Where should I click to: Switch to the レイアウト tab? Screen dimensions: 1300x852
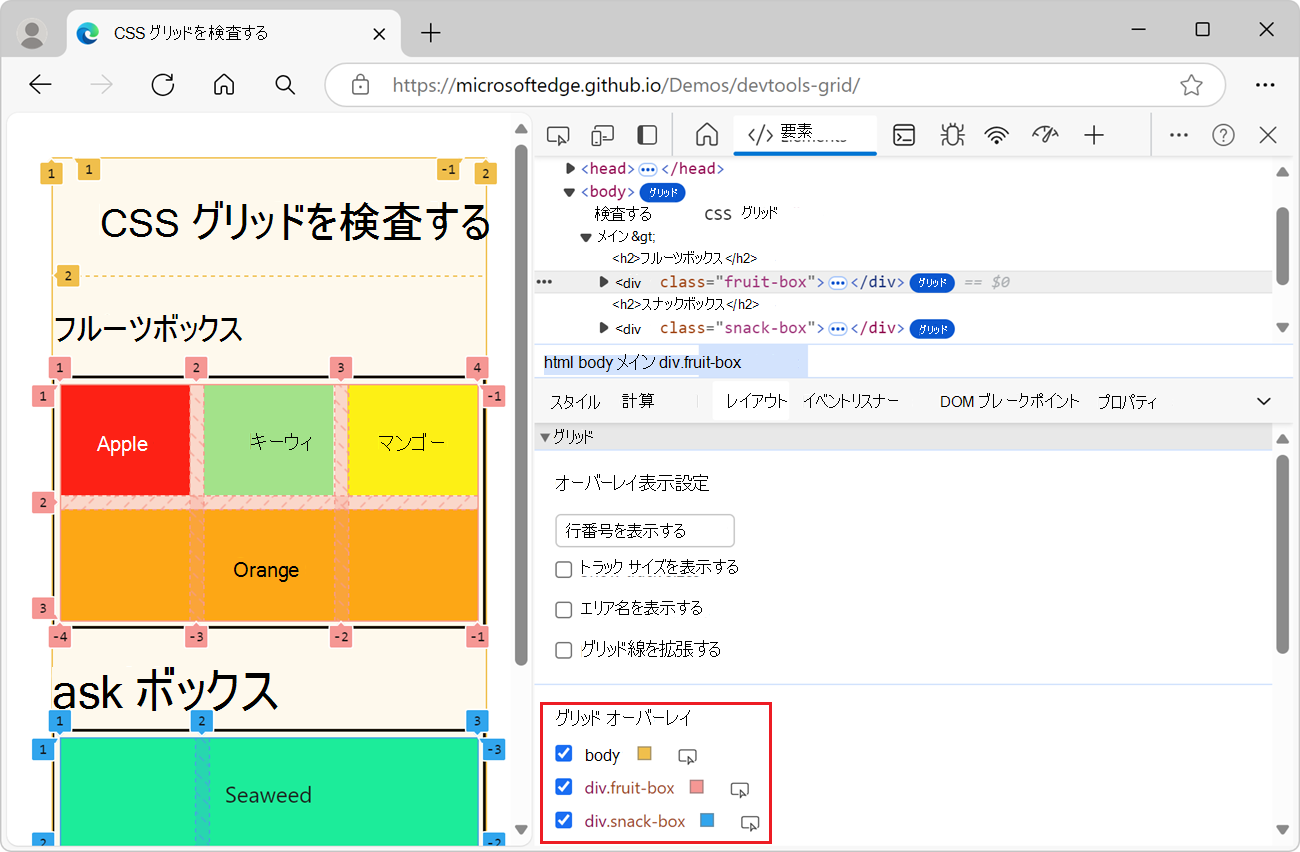pyautogui.click(x=752, y=401)
